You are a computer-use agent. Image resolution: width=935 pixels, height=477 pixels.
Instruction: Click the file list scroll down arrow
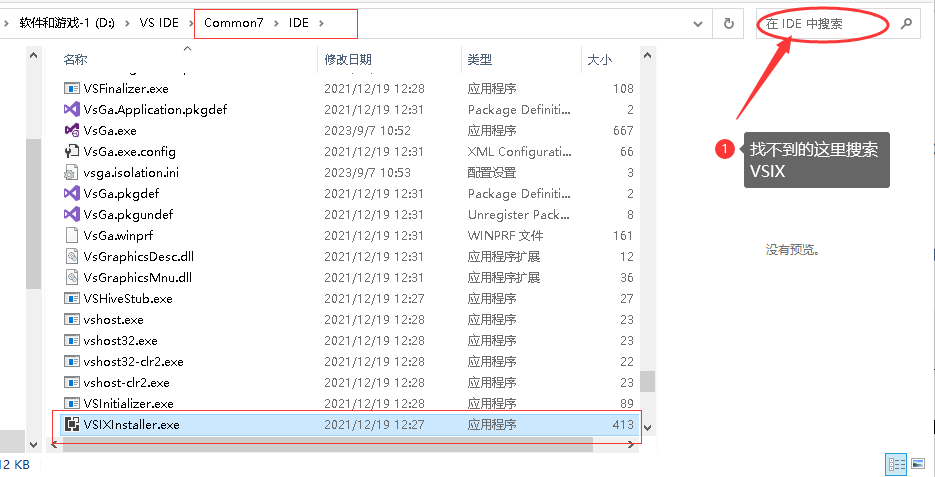648,427
